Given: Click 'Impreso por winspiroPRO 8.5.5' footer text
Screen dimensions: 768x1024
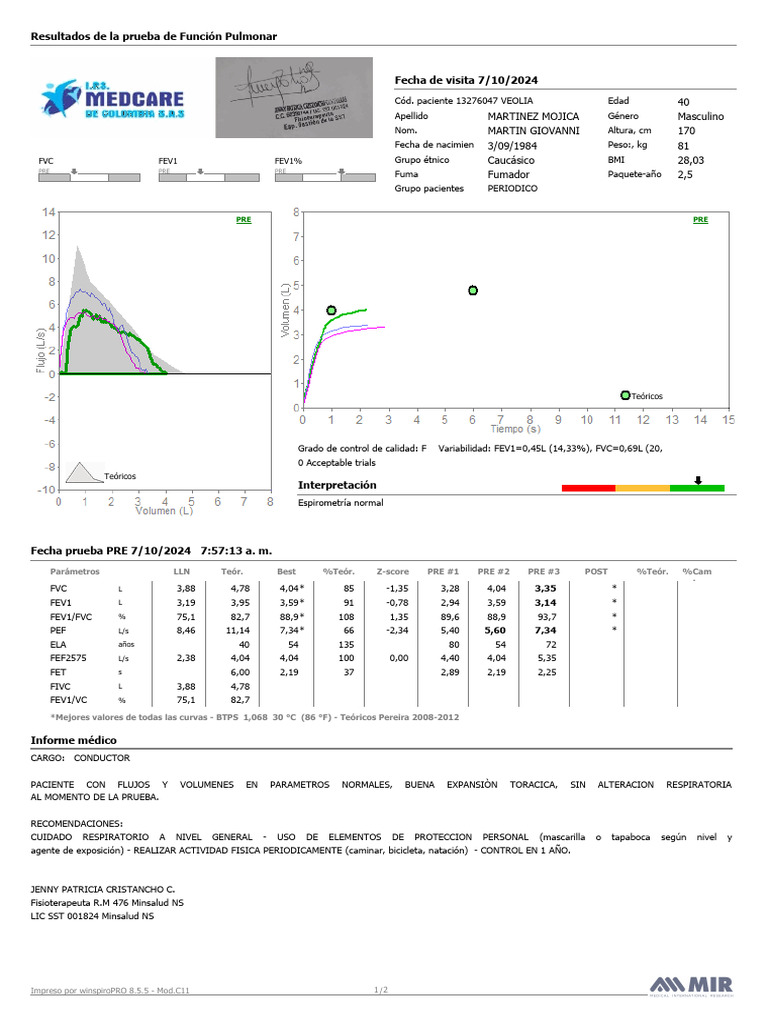Looking at the screenshot, I should tap(91, 991).
